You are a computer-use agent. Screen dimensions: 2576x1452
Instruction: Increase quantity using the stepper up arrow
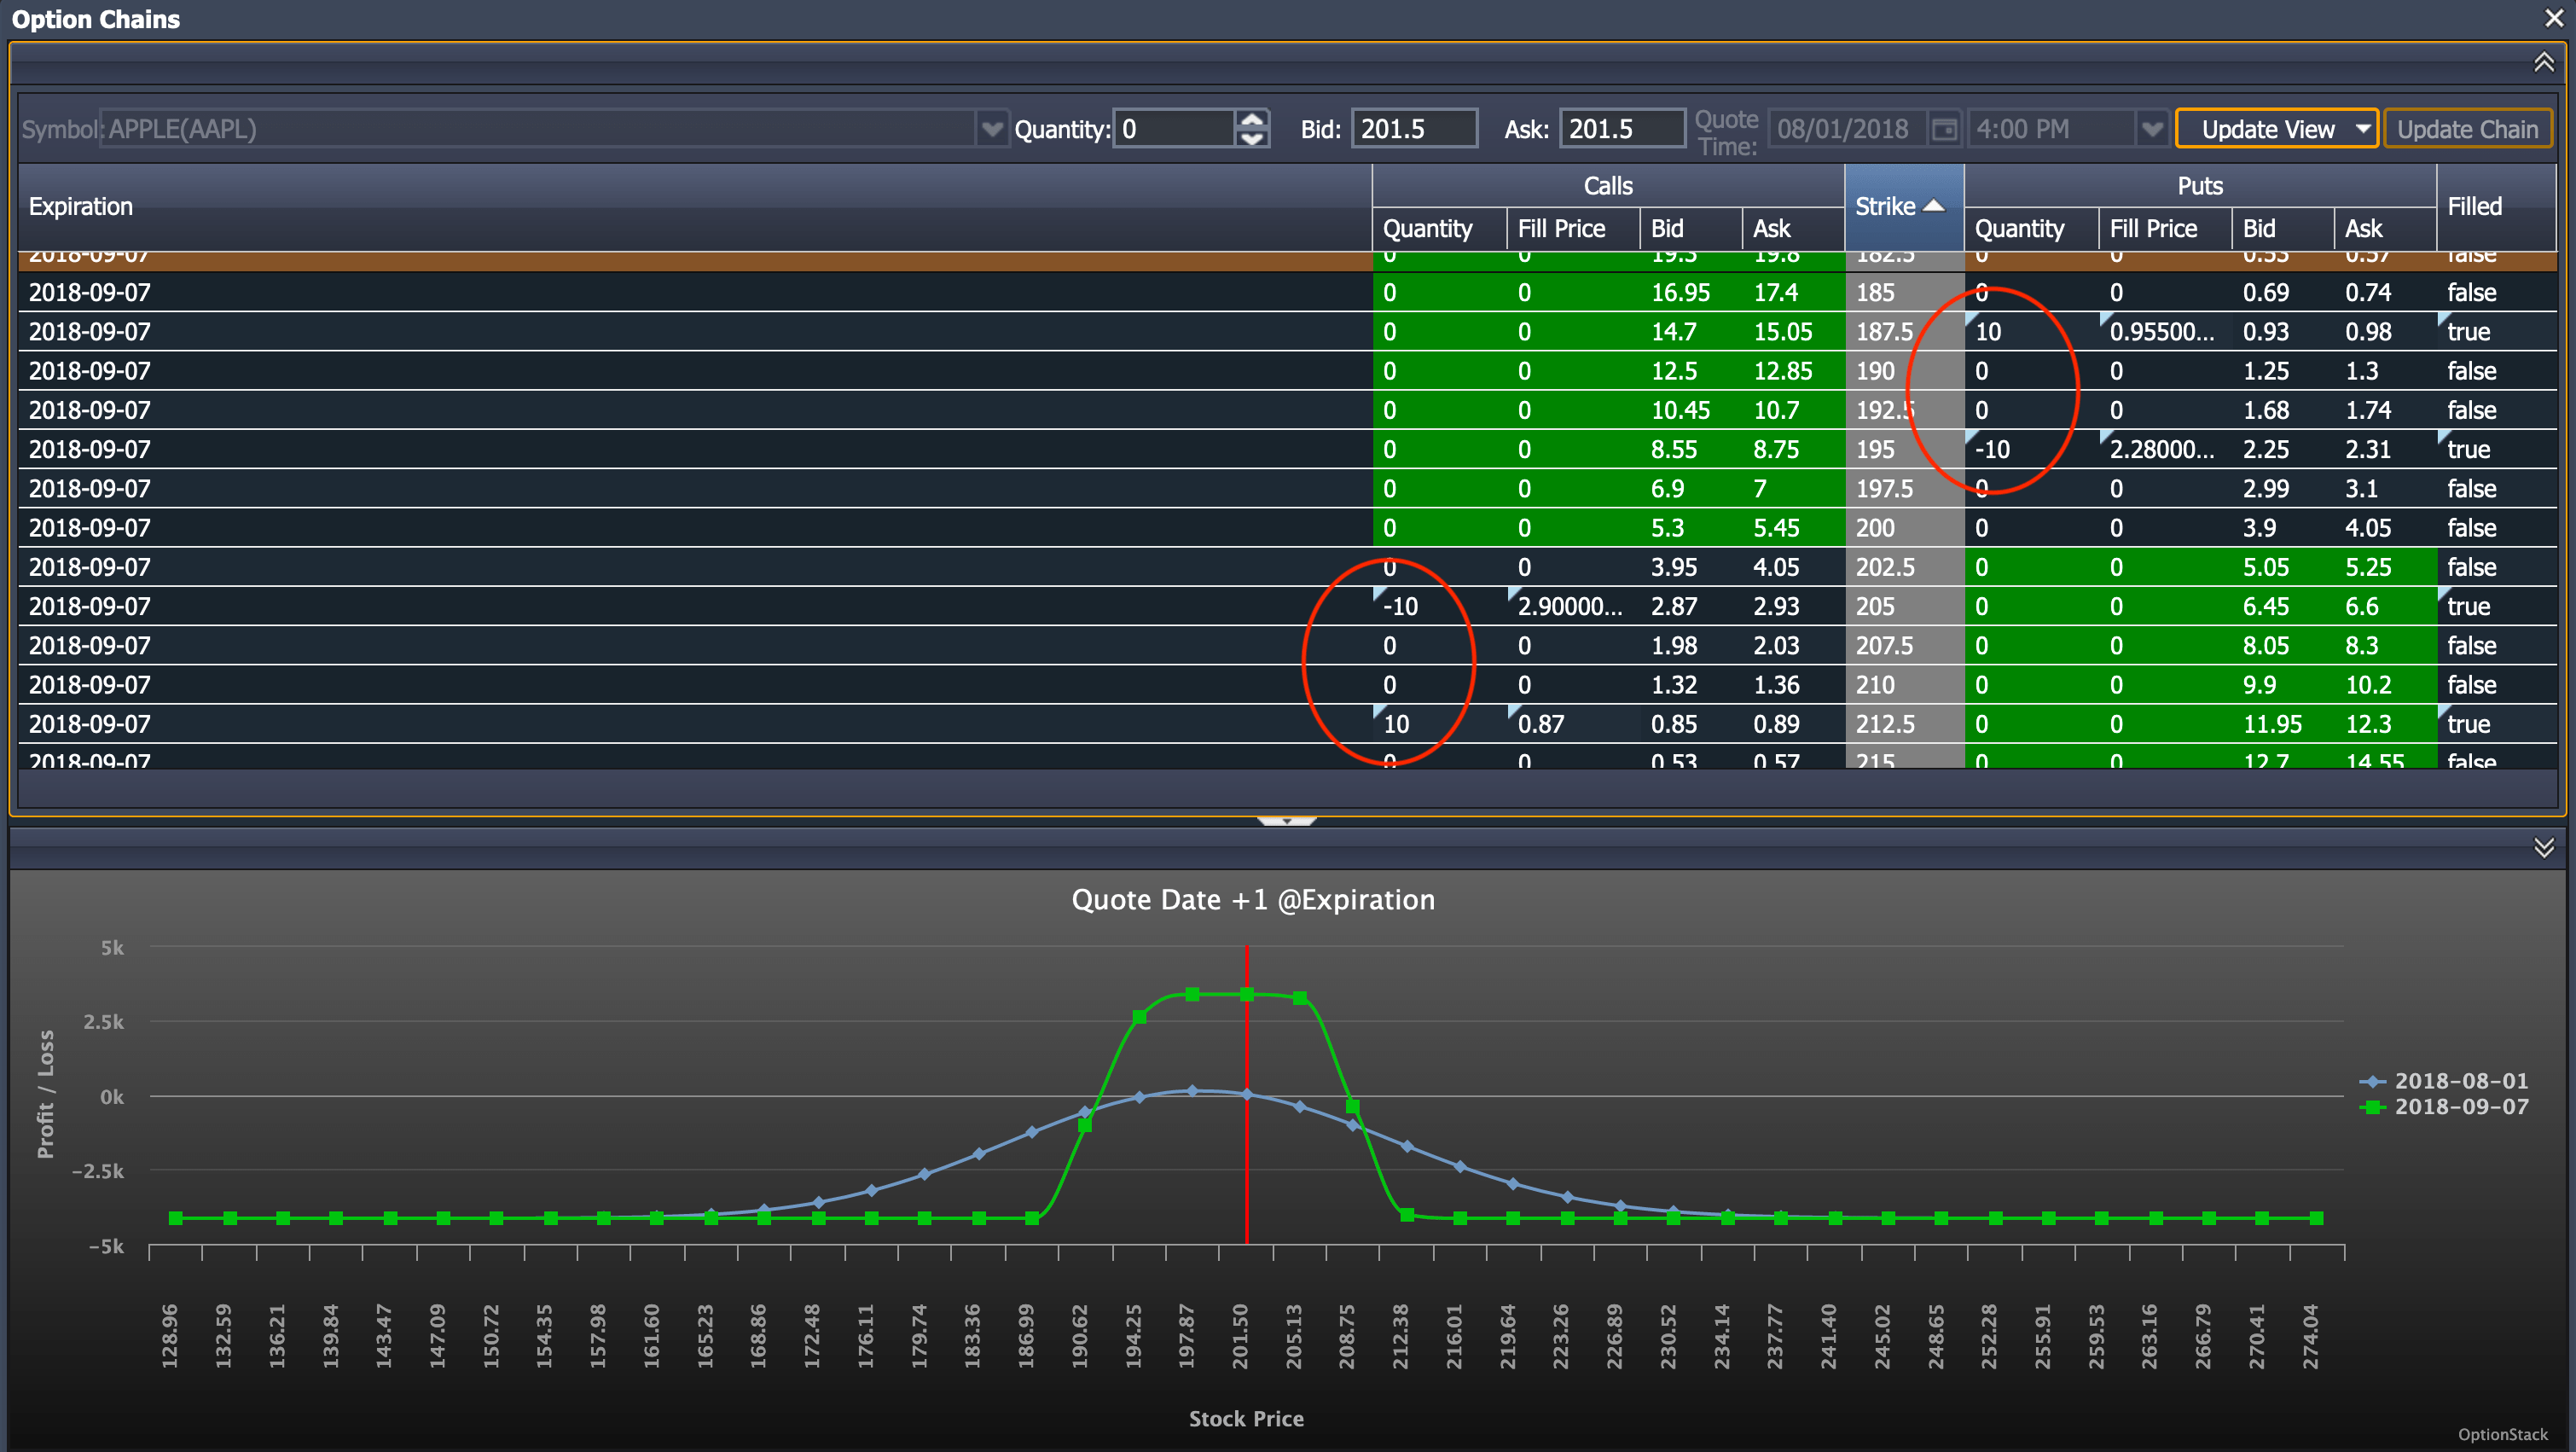click(1253, 118)
